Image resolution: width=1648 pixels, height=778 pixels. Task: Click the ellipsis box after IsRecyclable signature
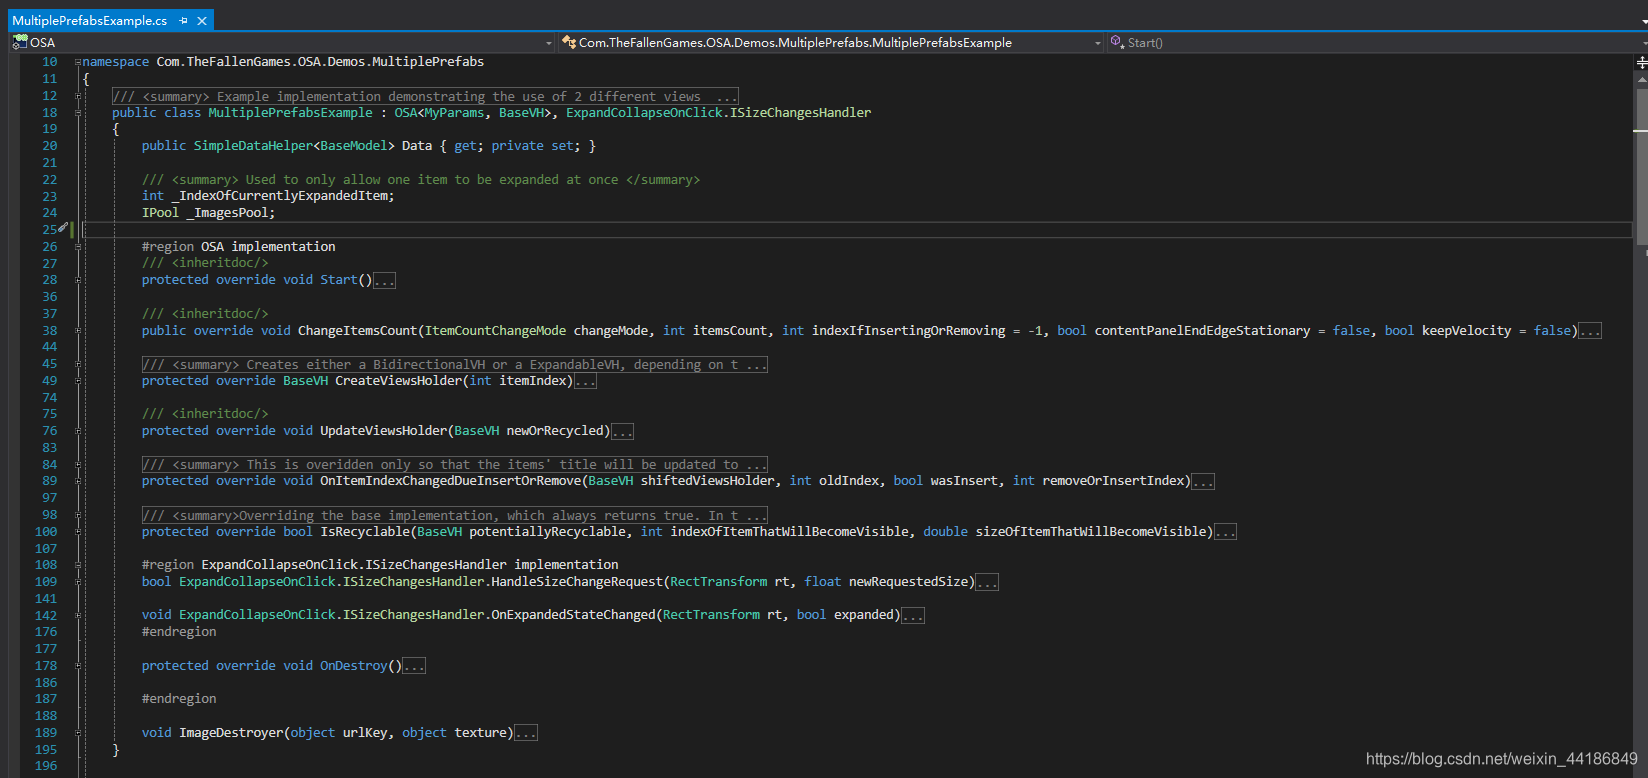(1225, 532)
